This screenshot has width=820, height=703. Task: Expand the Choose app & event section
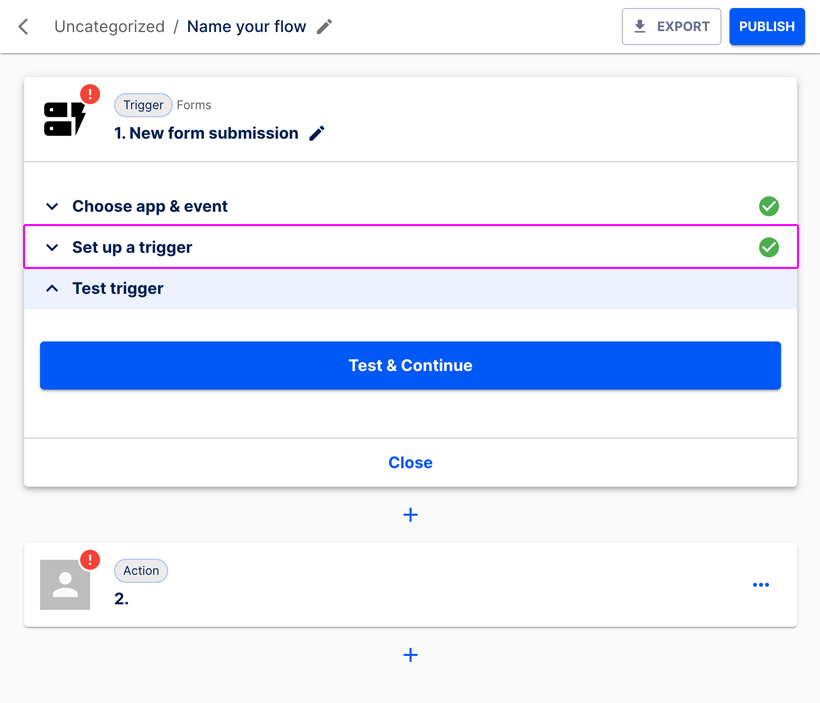coord(411,206)
